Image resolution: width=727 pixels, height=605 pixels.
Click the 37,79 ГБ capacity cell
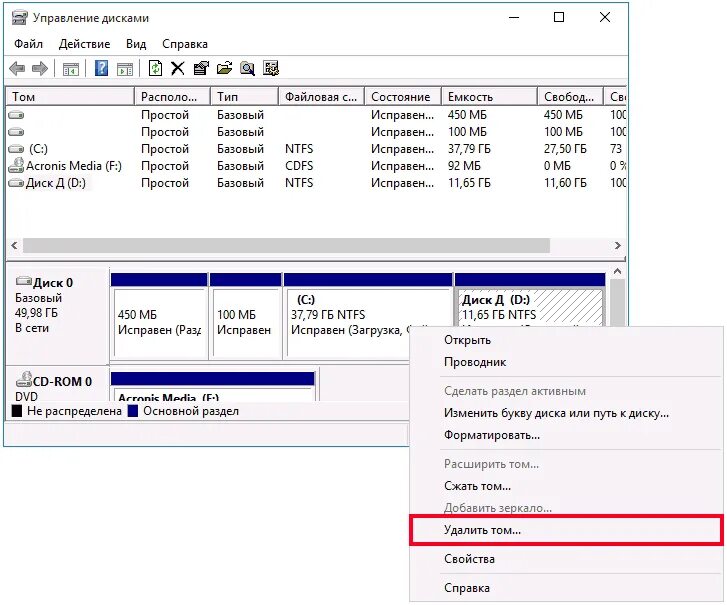(469, 149)
